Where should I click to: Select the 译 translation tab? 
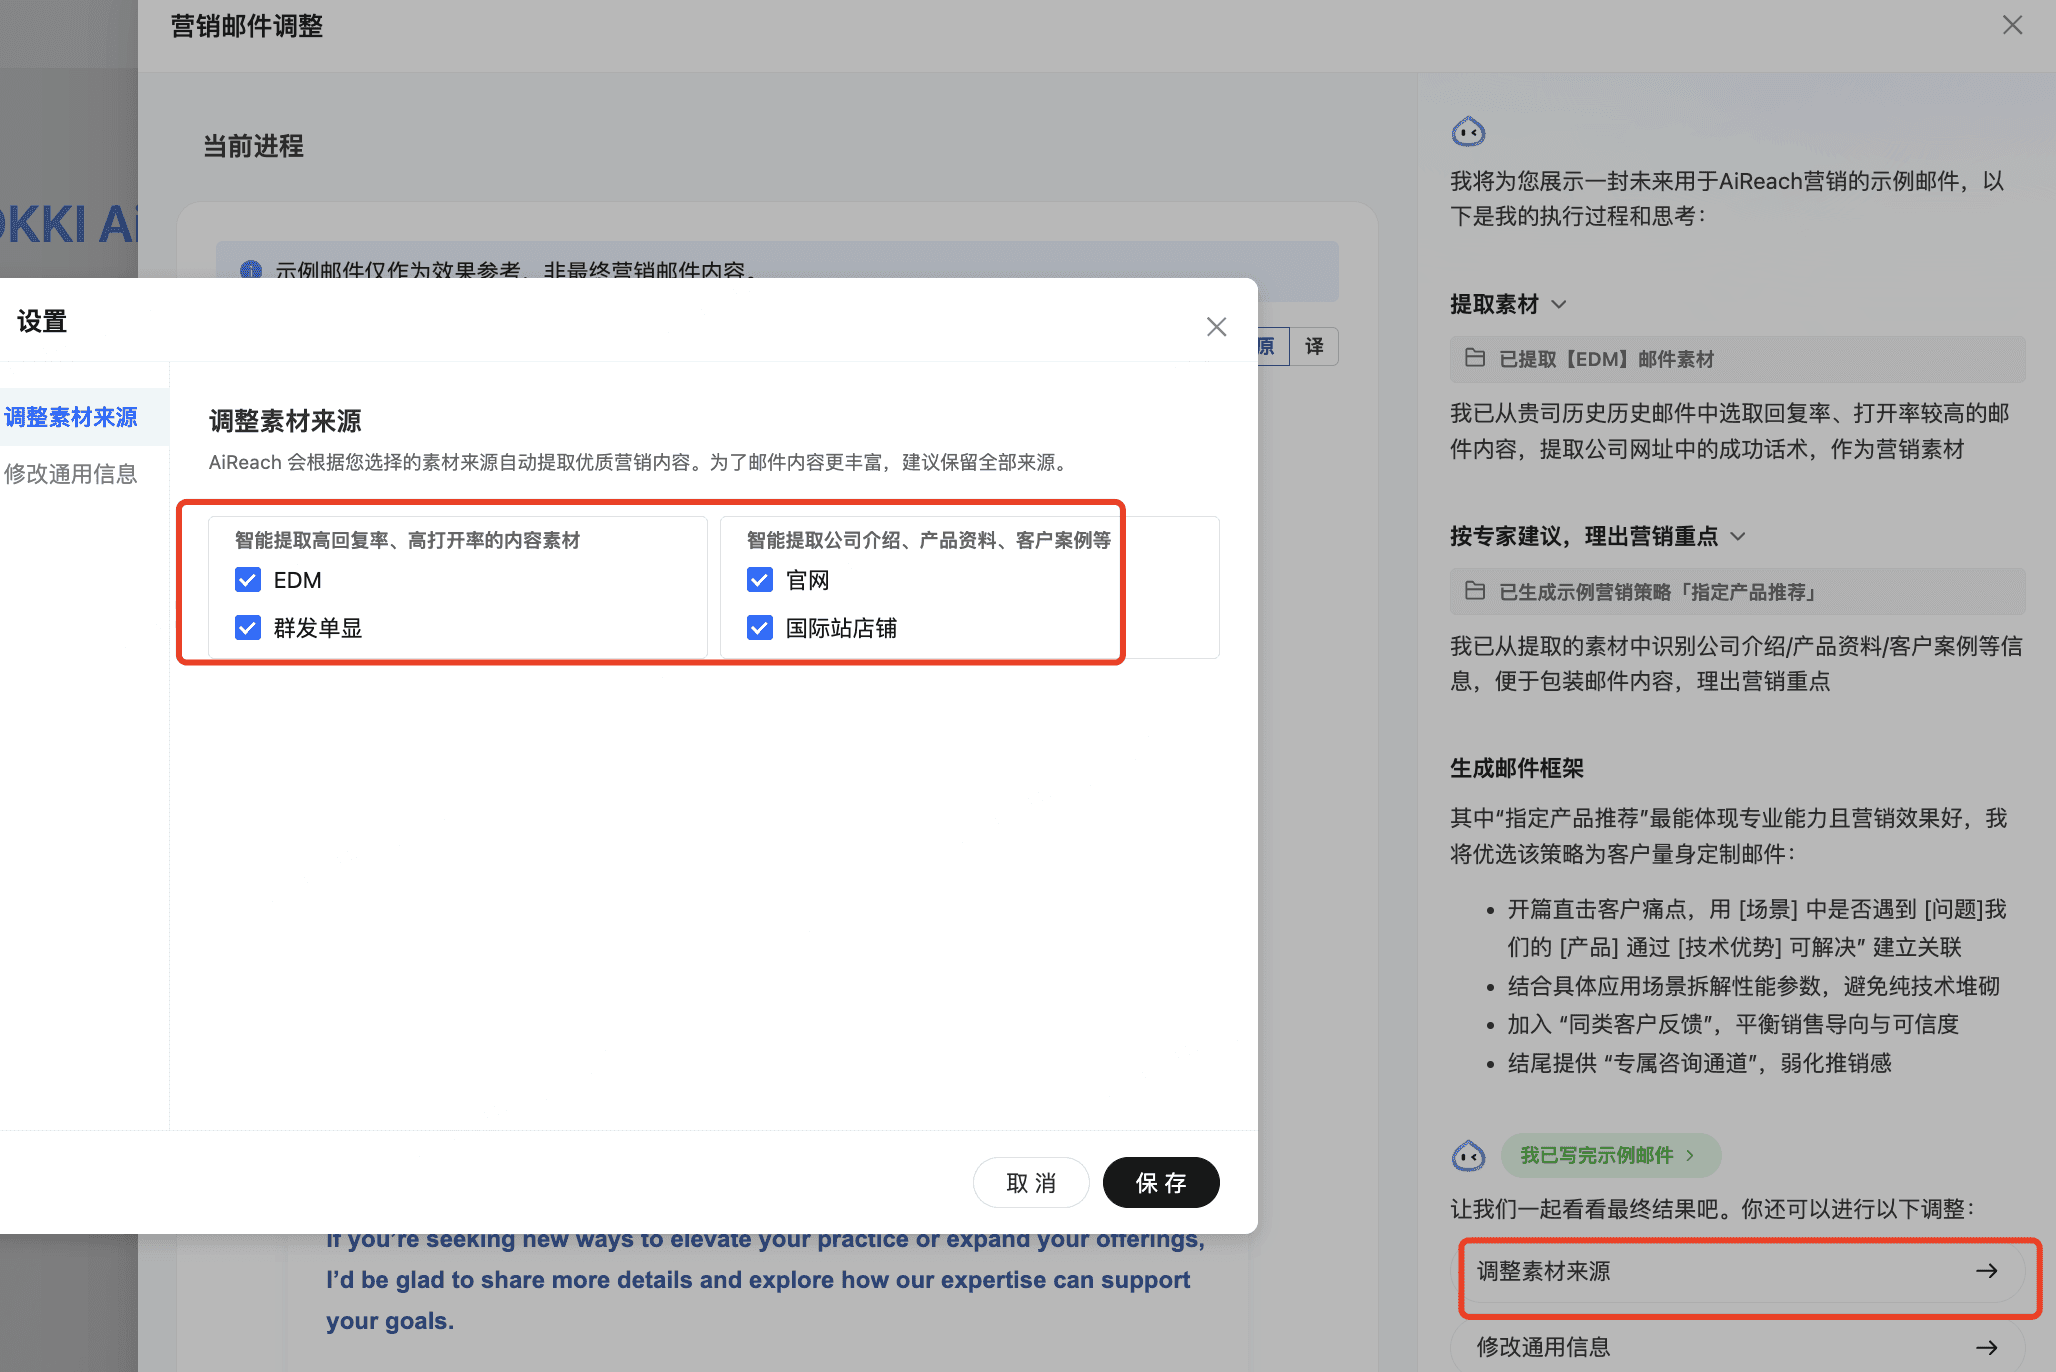tap(1314, 346)
